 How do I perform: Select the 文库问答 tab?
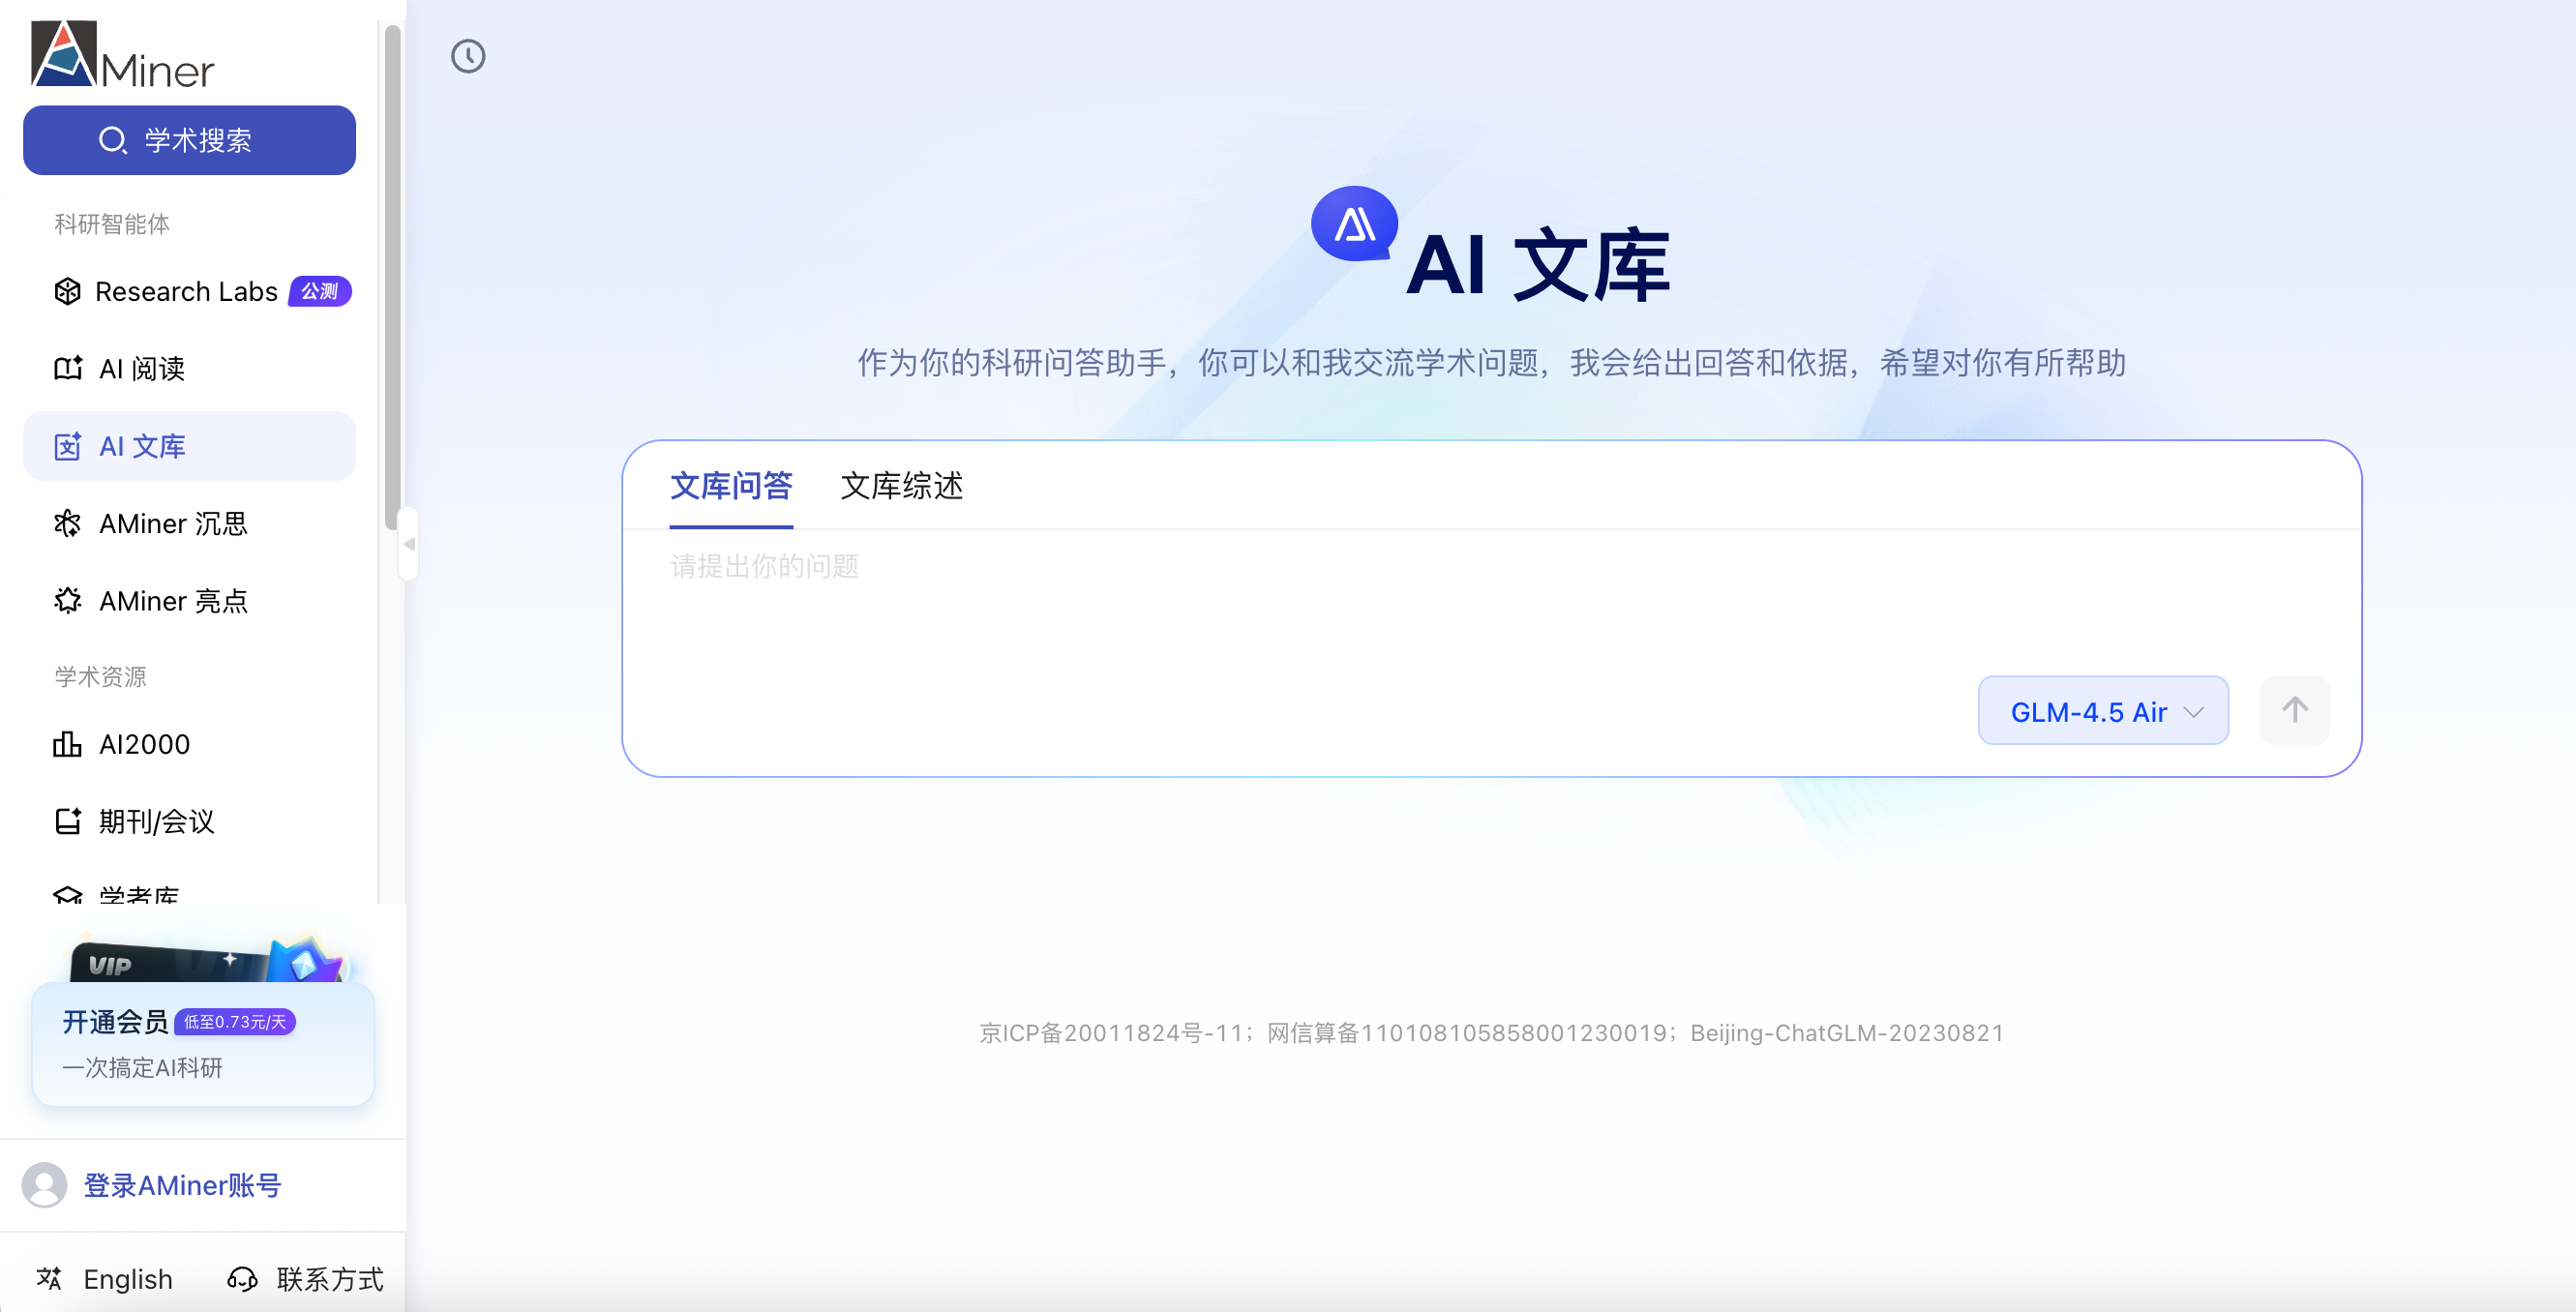pyautogui.click(x=731, y=486)
